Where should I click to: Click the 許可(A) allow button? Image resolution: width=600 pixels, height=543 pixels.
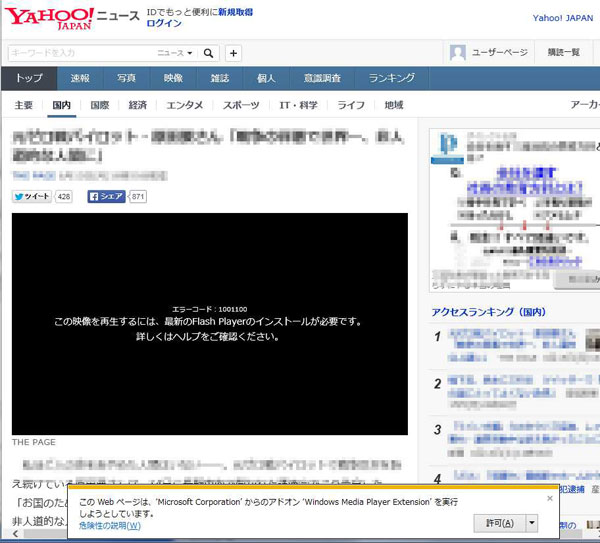pyautogui.click(x=497, y=523)
